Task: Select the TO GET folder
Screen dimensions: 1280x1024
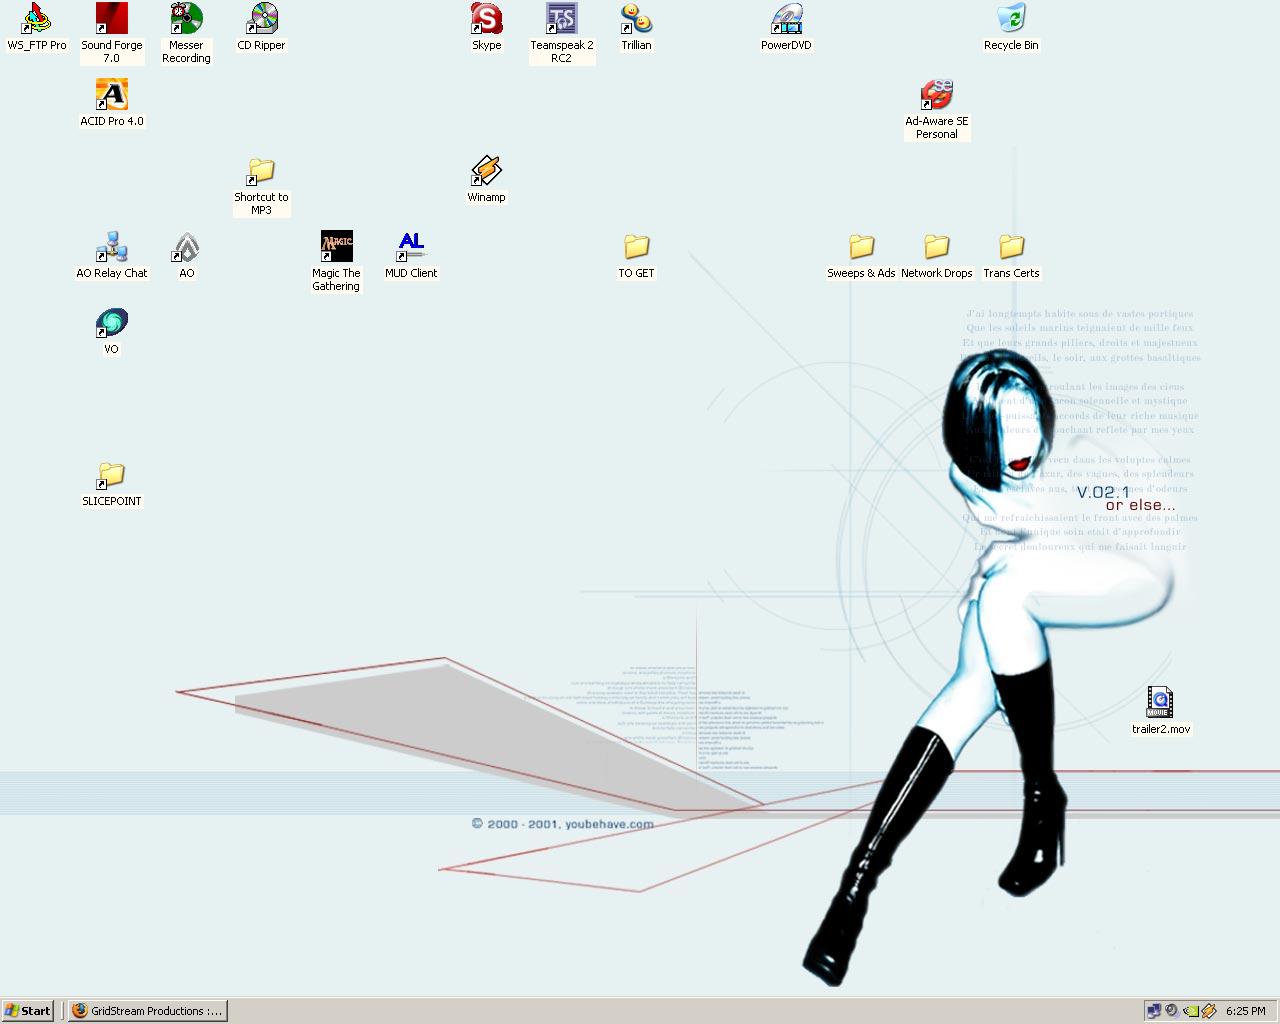Action: pyautogui.click(x=636, y=247)
